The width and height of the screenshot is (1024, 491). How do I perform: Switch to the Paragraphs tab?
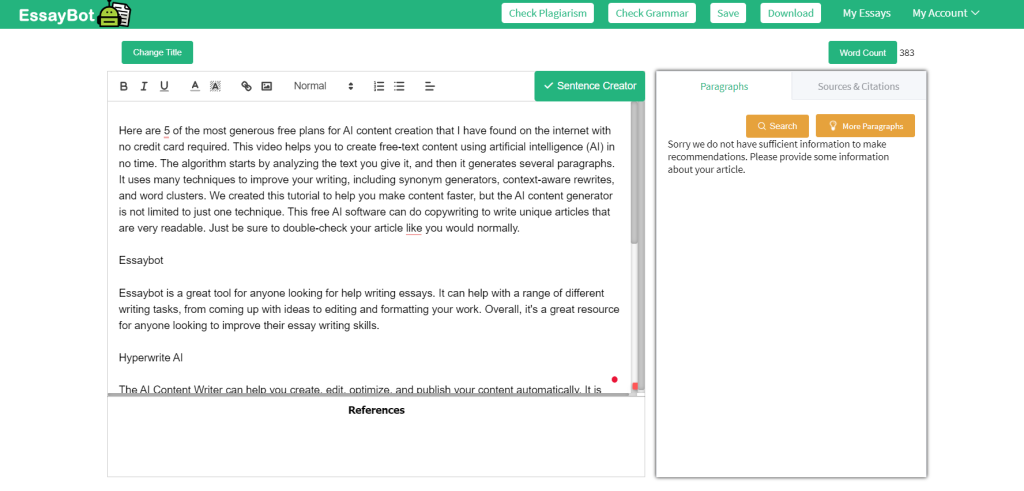pyautogui.click(x=724, y=86)
